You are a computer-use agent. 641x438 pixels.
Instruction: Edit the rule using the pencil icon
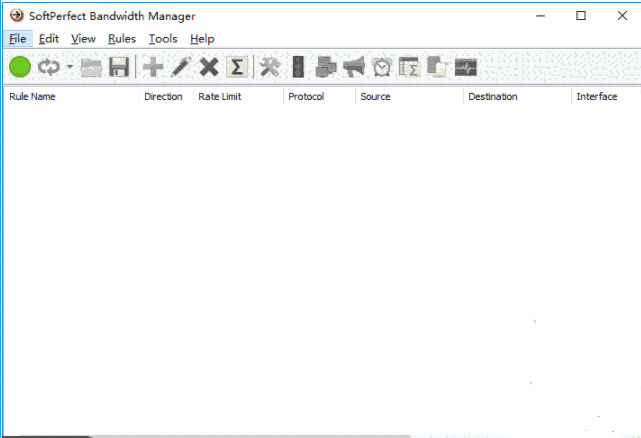181,67
